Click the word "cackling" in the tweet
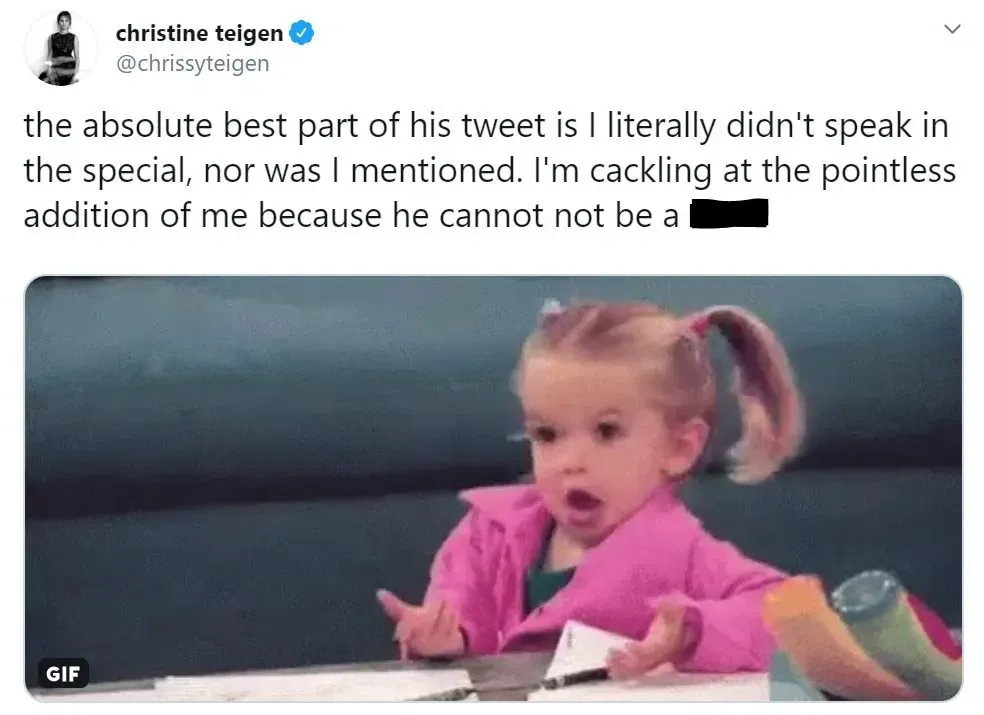Screen dimensions: 984x715 [649, 170]
